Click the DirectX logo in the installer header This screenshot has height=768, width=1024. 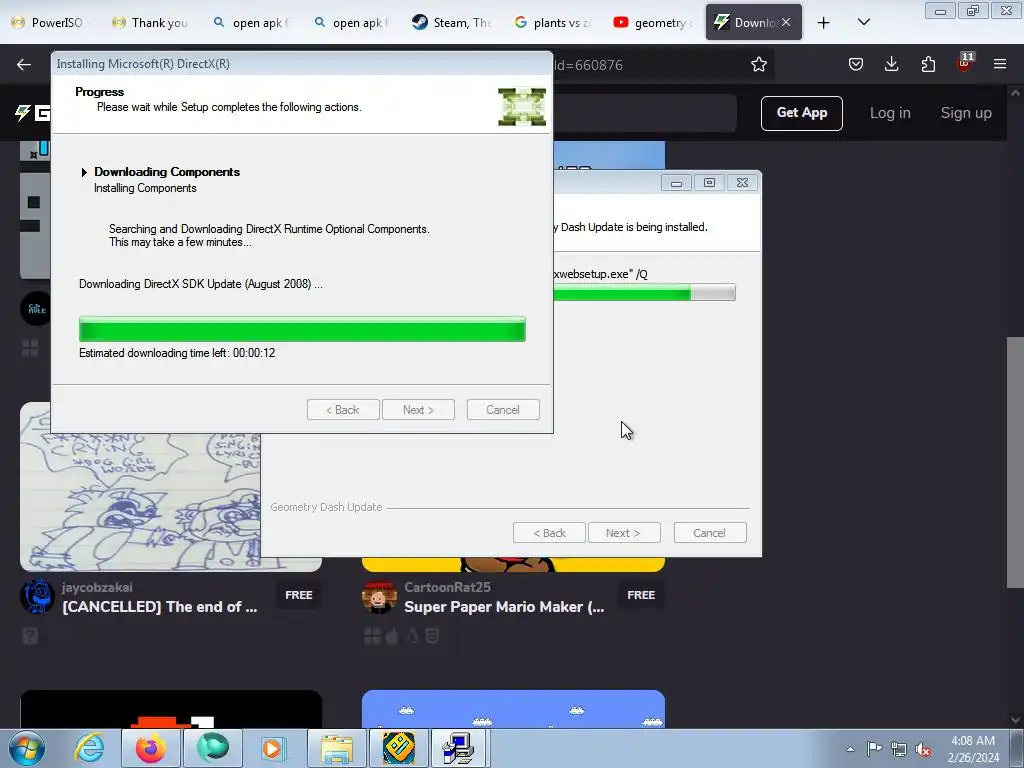522,106
